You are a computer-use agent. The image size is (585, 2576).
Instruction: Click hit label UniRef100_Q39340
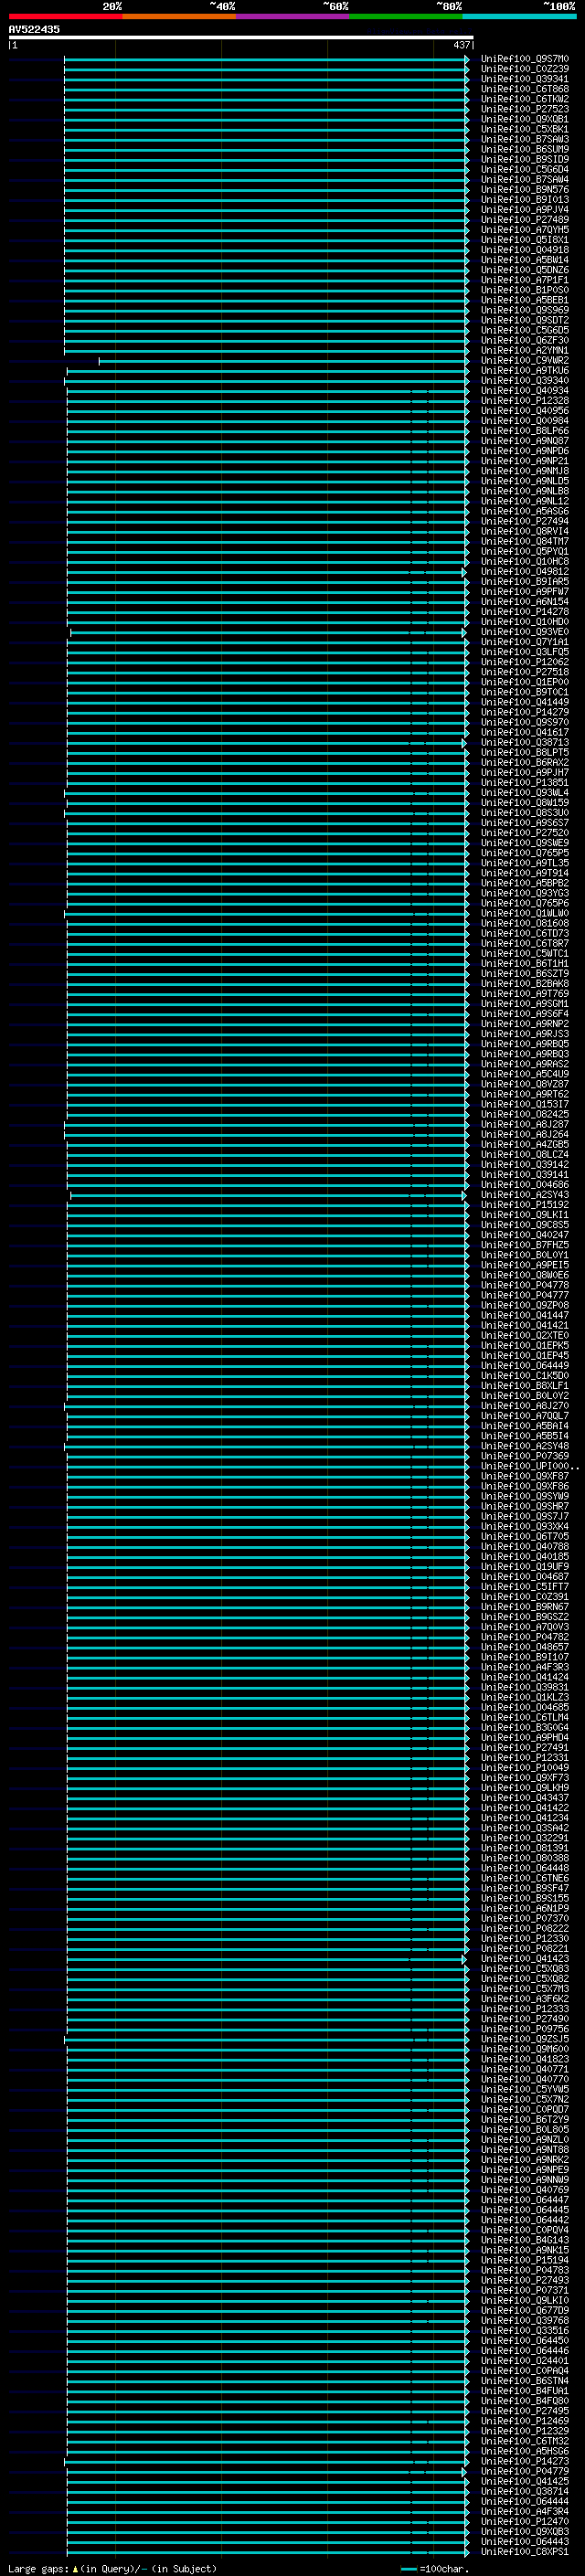click(x=525, y=380)
